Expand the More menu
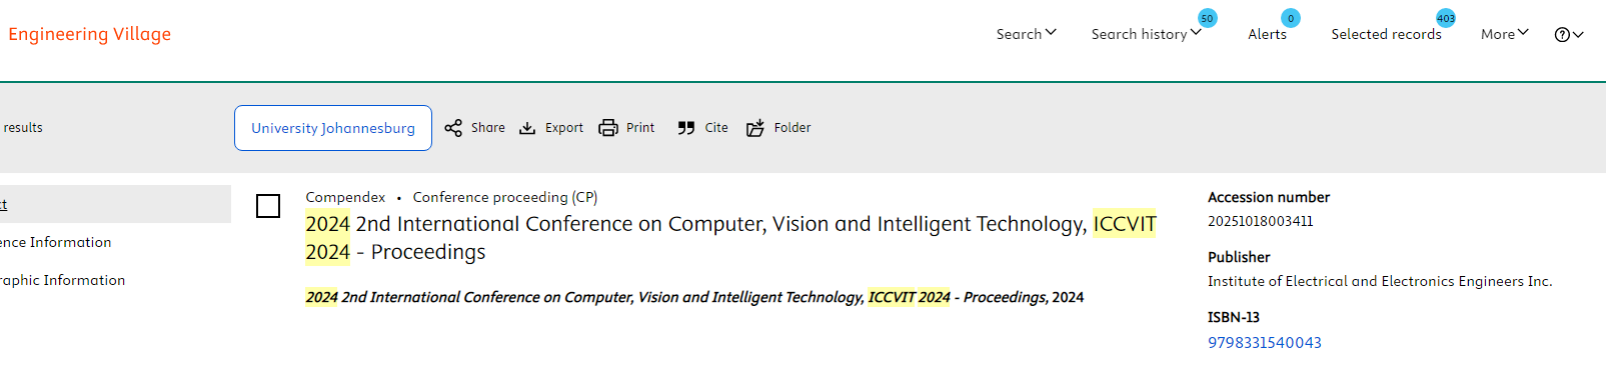1608x383 pixels. click(x=1505, y=34)
